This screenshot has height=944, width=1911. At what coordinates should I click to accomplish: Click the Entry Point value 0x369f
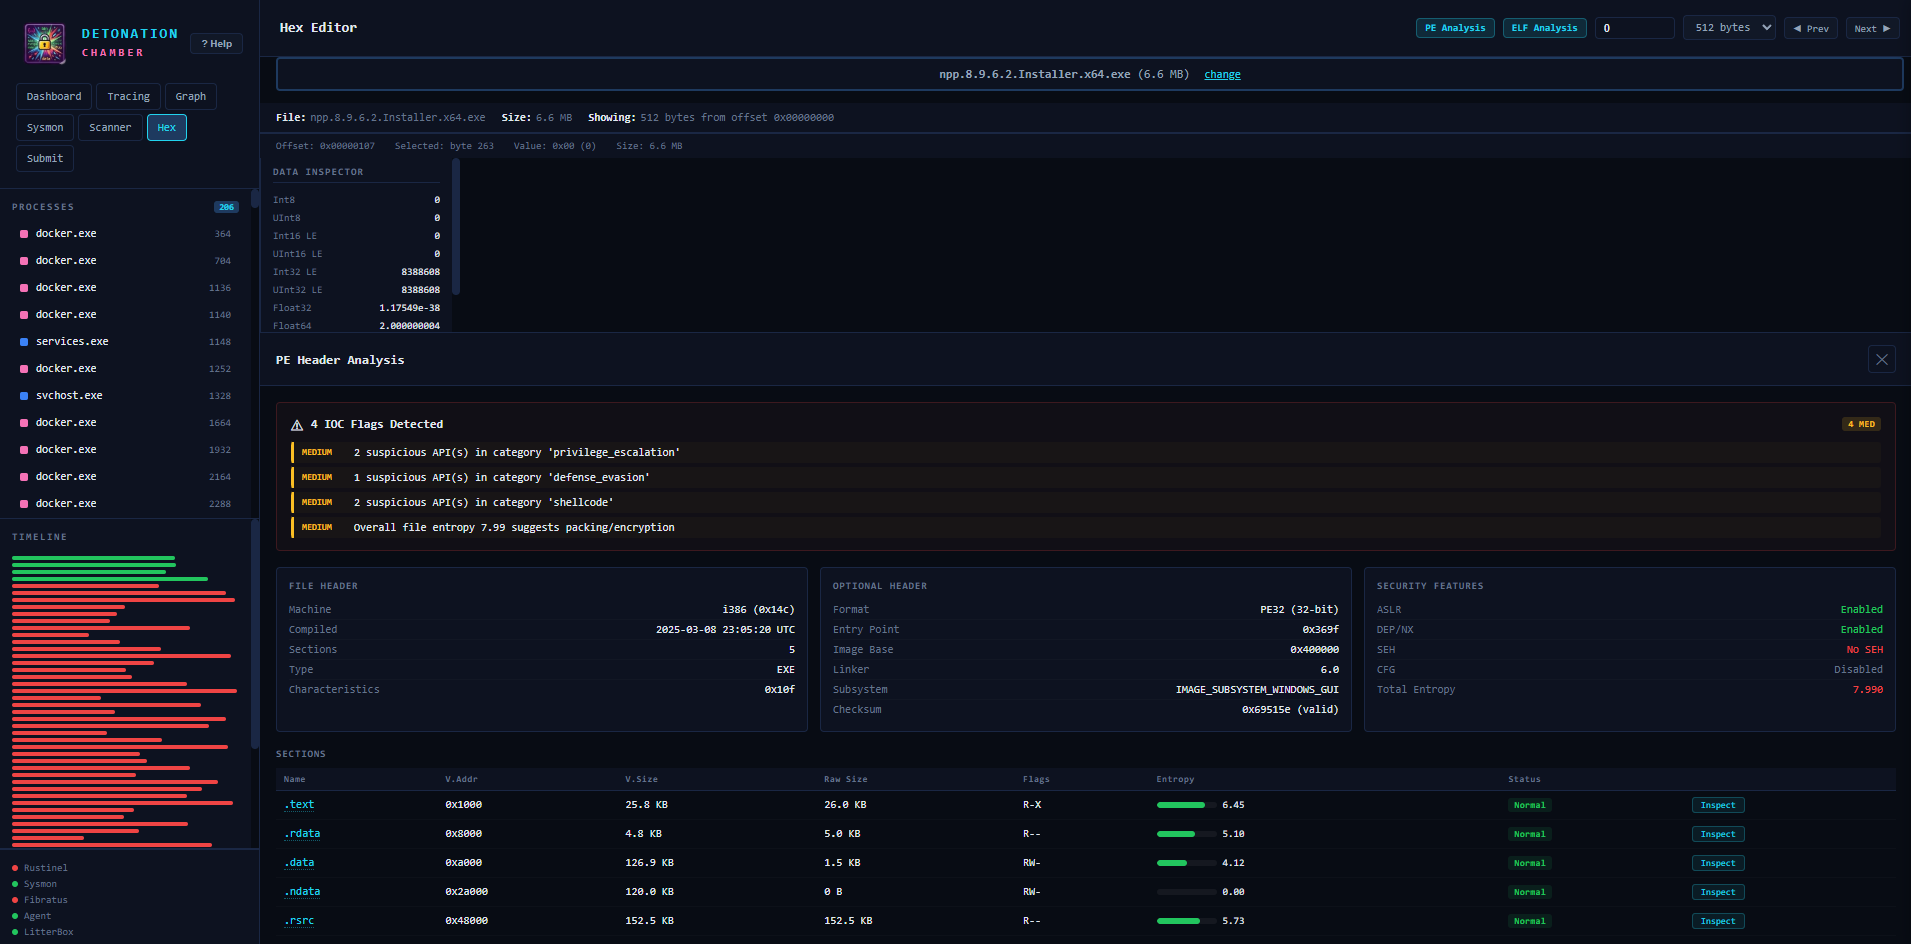(1320, 630)
